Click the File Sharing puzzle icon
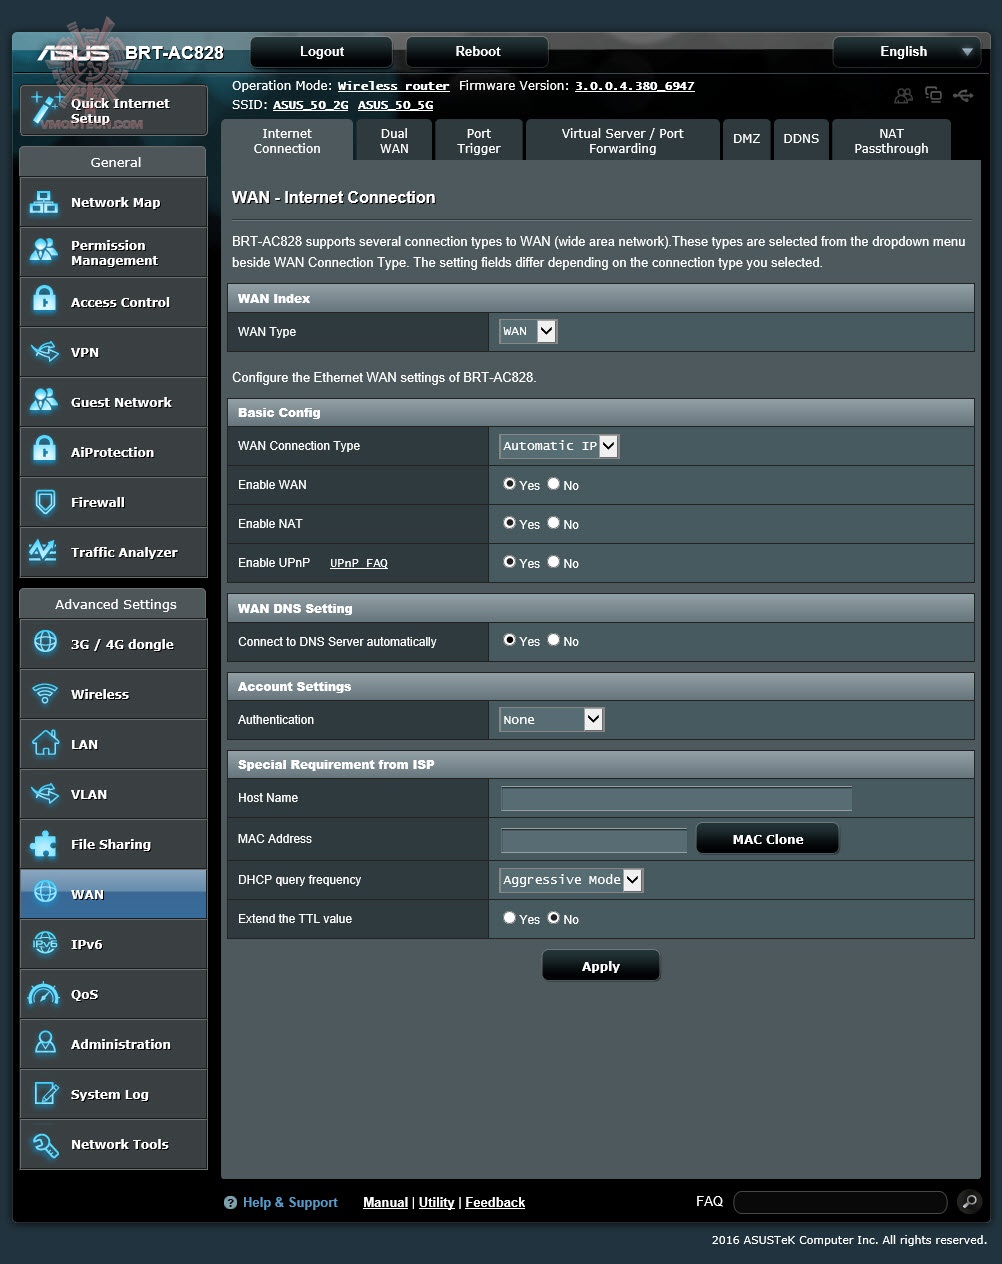The height and width of the screenshot is (1264, 1002). tap(44, 844)
